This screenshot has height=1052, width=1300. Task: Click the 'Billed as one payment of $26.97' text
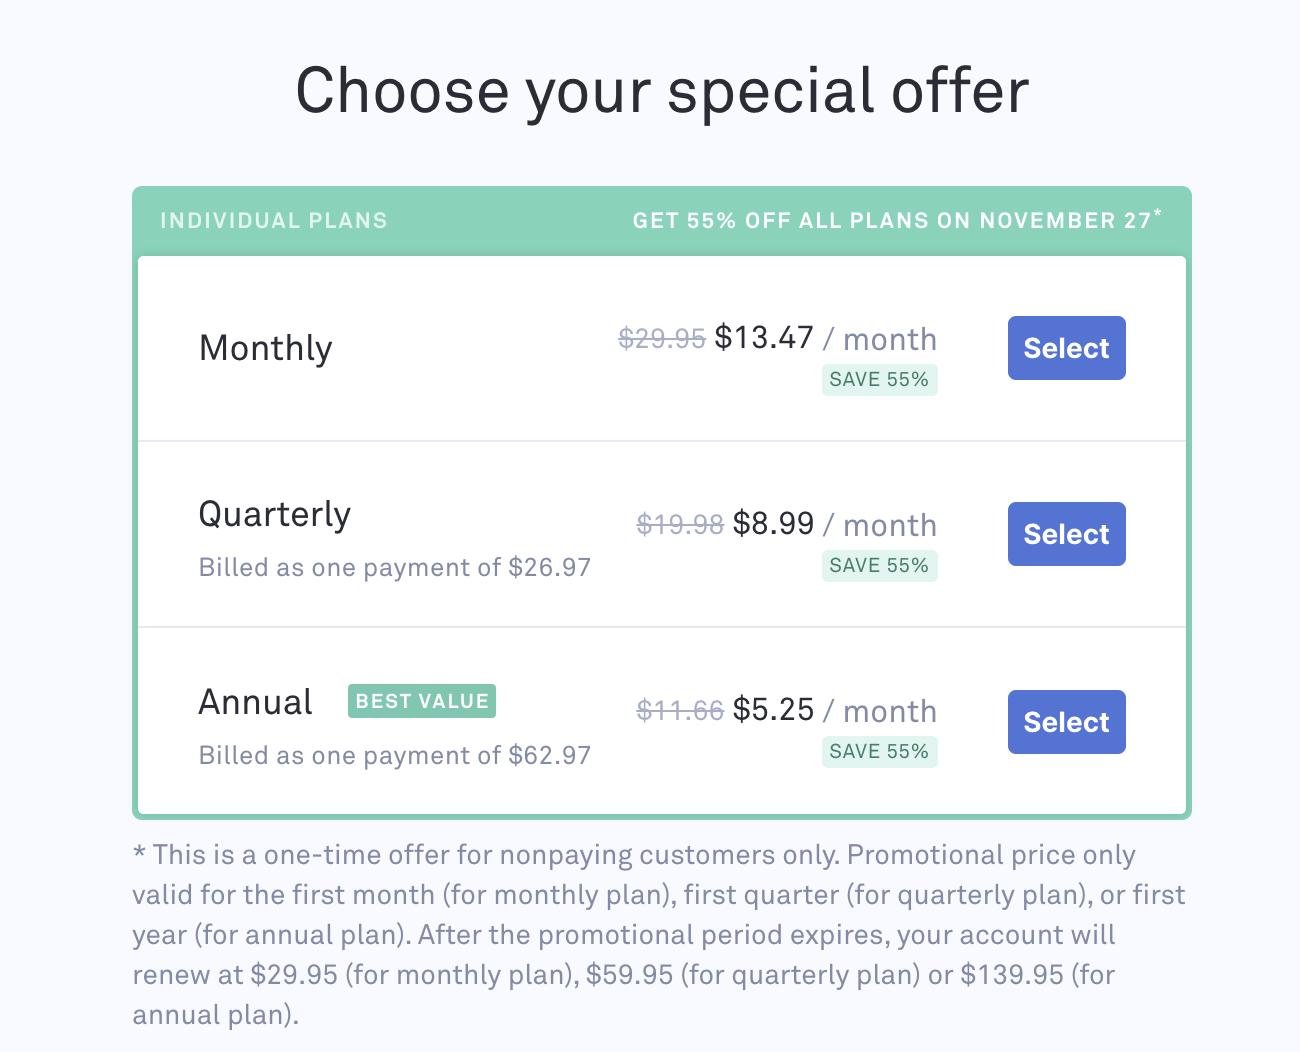point(395,568)
